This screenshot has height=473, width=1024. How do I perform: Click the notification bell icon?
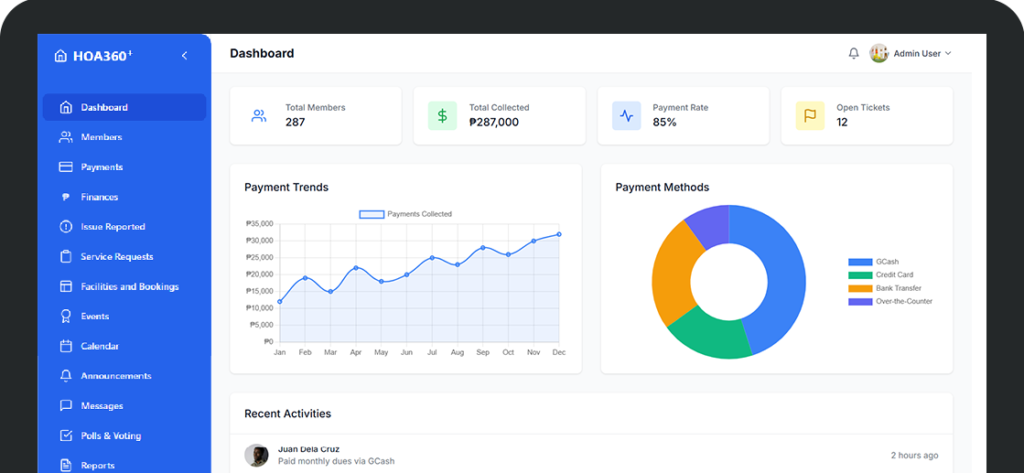point(853,54)
